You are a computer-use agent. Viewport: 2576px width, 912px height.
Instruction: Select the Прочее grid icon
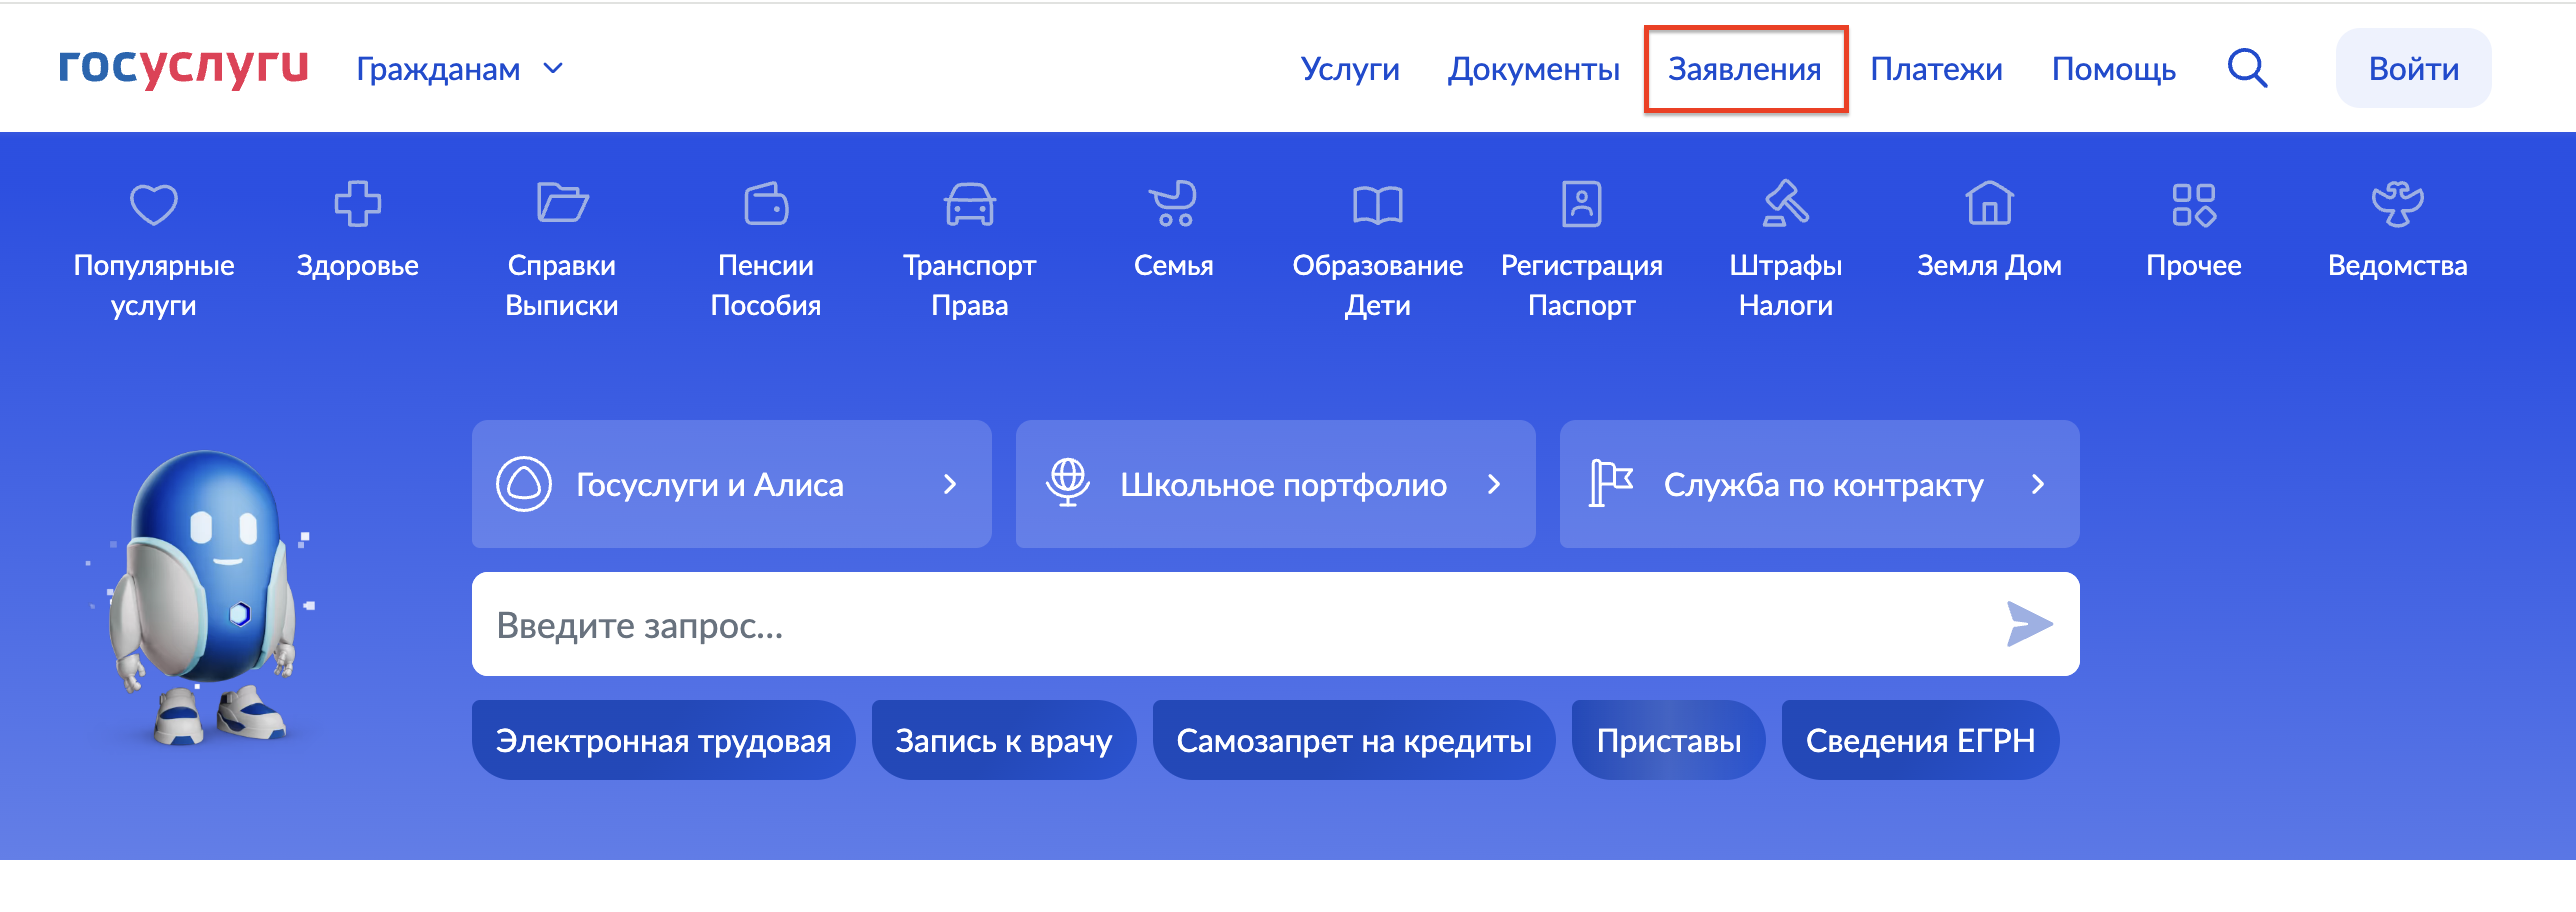[2194, 205]
